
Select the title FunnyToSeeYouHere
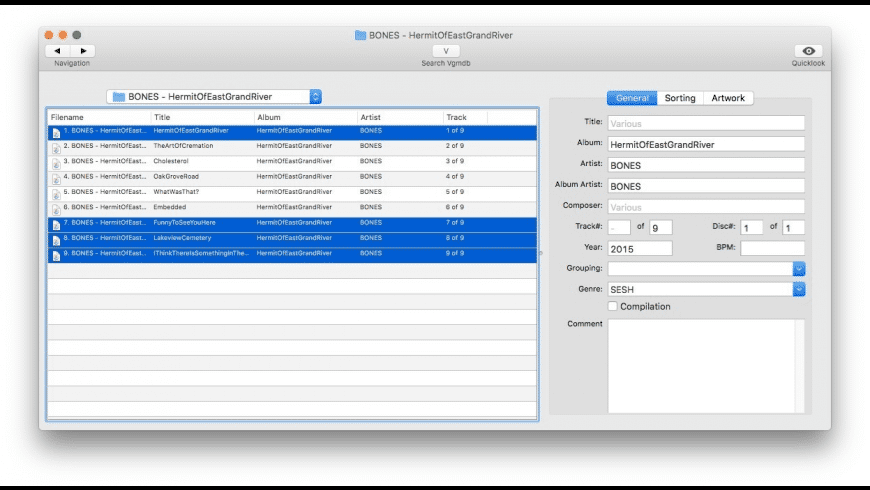[x=184, y=223]
